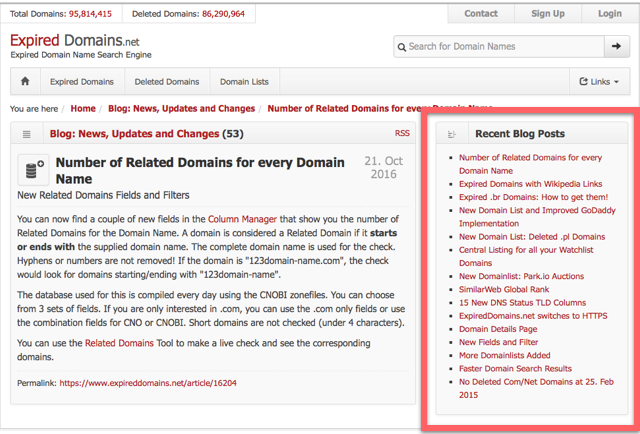Screen dimensions: 640x434
Task: Open the article permalink URL
Action: point(148,383)
